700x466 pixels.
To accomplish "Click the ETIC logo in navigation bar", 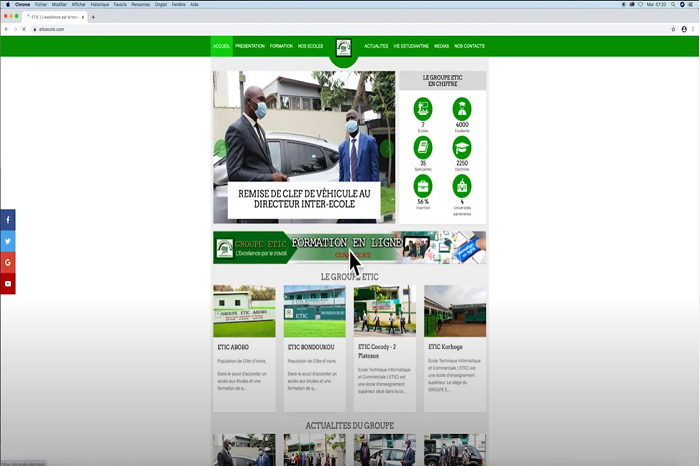I will (x=343, y=48).
